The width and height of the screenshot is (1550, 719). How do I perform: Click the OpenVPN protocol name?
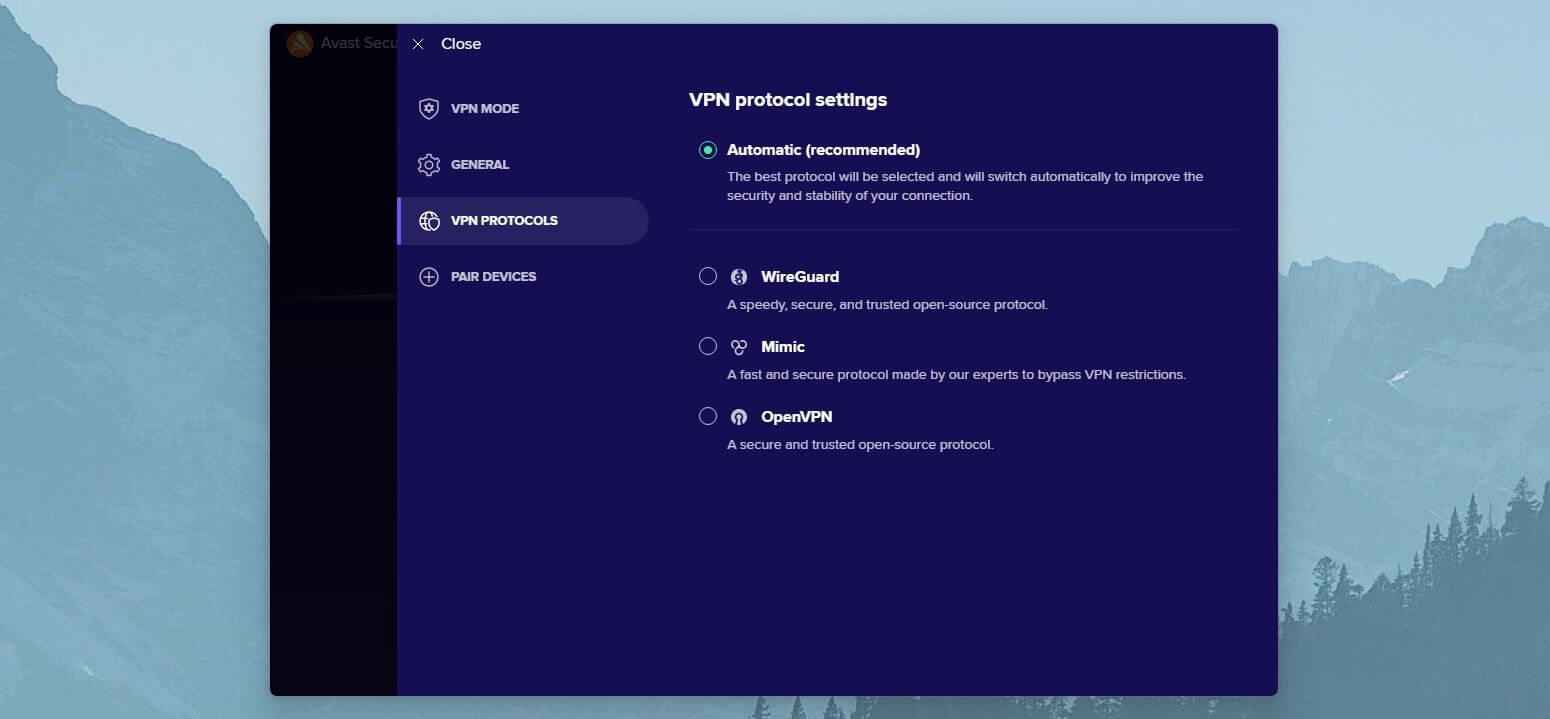tap(797, 417)
